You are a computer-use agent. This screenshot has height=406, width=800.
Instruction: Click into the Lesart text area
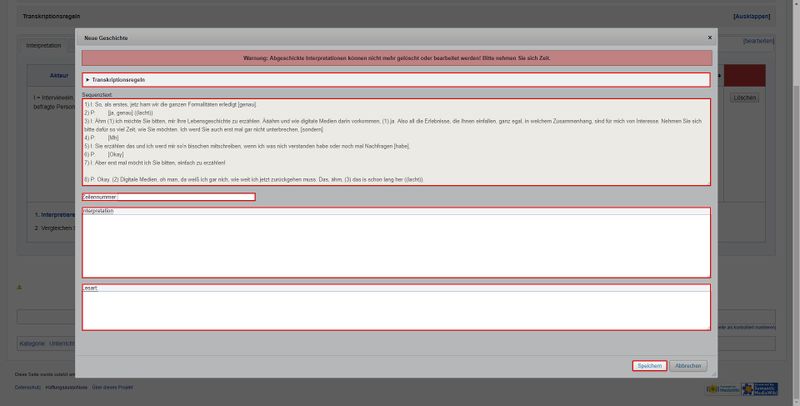396,310
